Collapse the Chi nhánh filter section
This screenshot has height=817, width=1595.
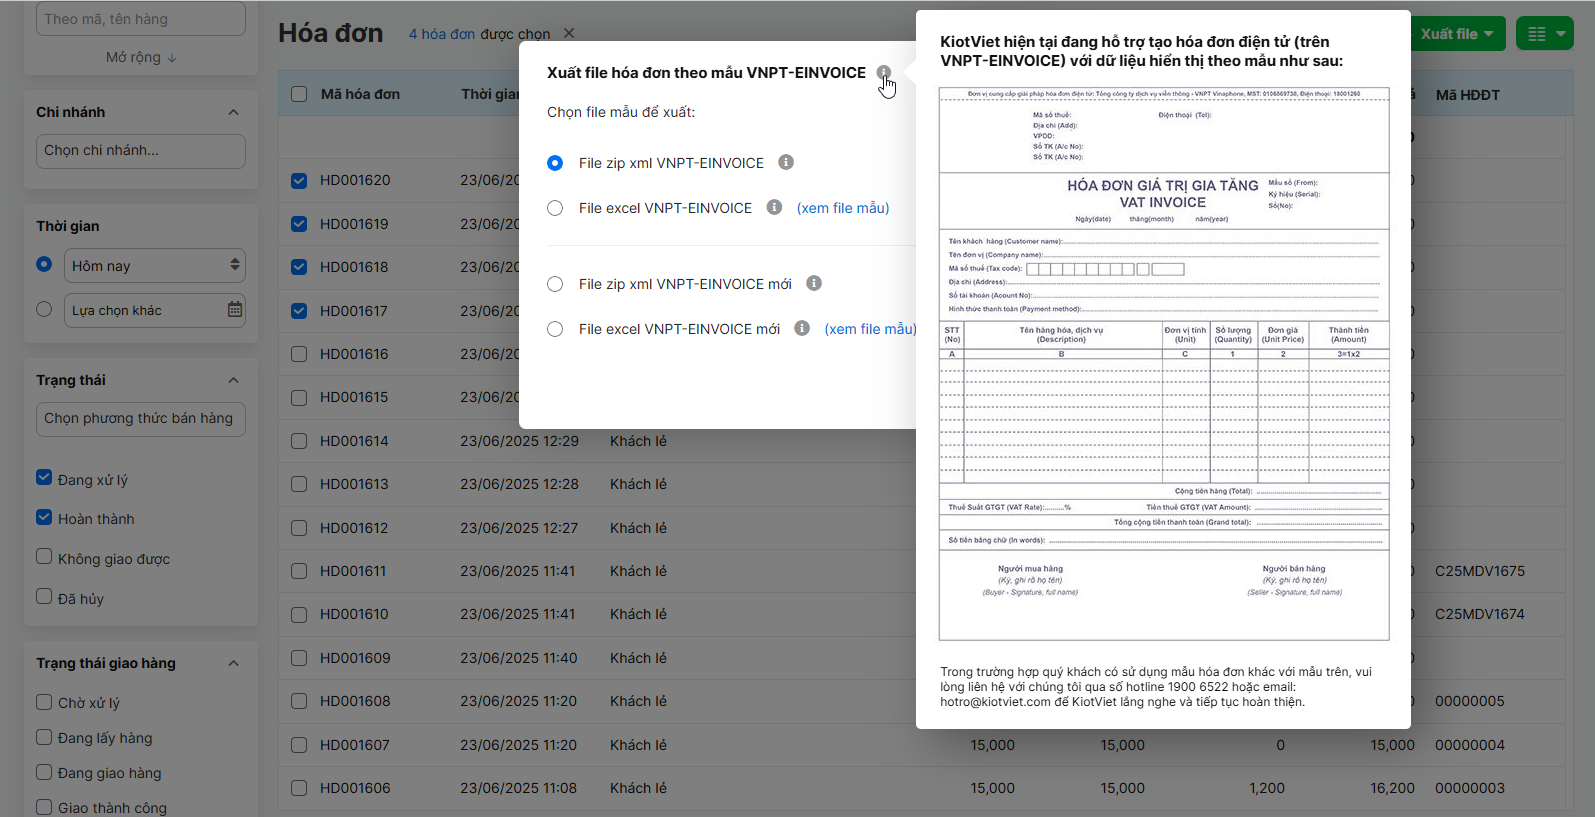click(233, 112)
